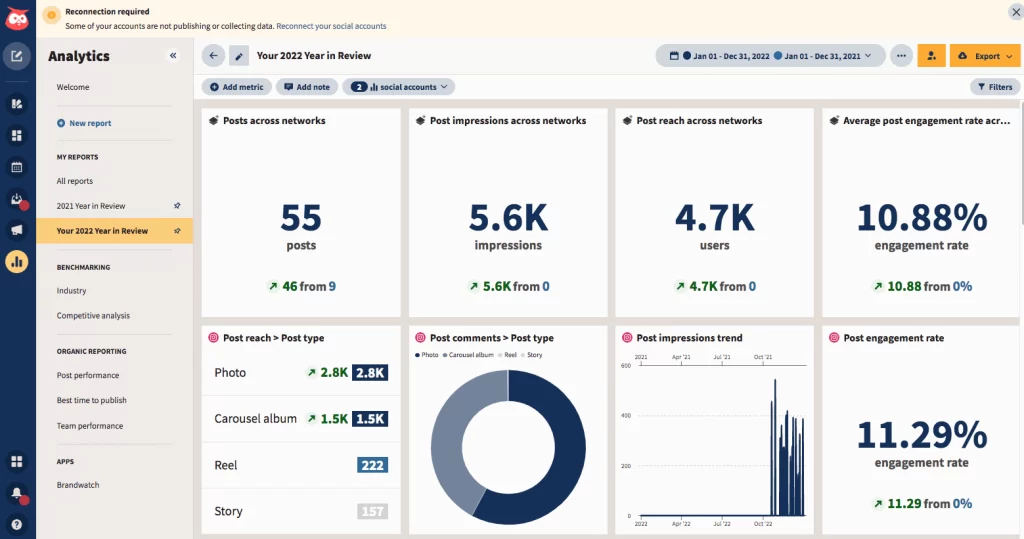Viewport: 1024px width, 539px height.
Task: Open the Compose pencil icon in left sidebar
Action: pos(17,56)
